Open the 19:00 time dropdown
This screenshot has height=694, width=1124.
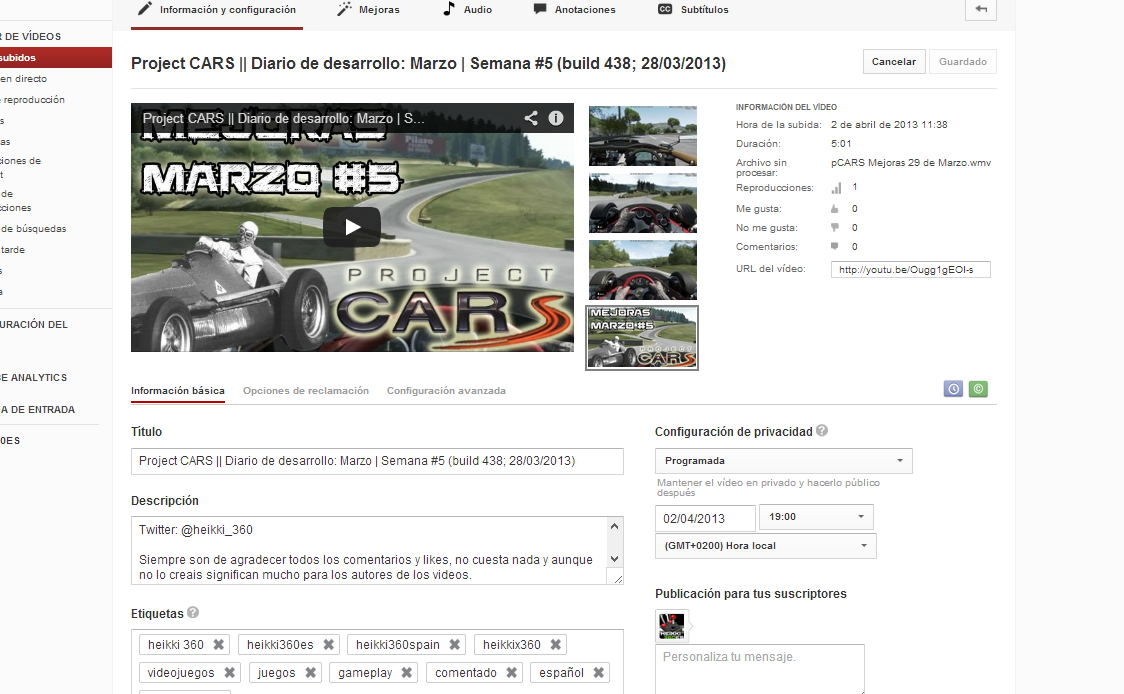[816, 517]
